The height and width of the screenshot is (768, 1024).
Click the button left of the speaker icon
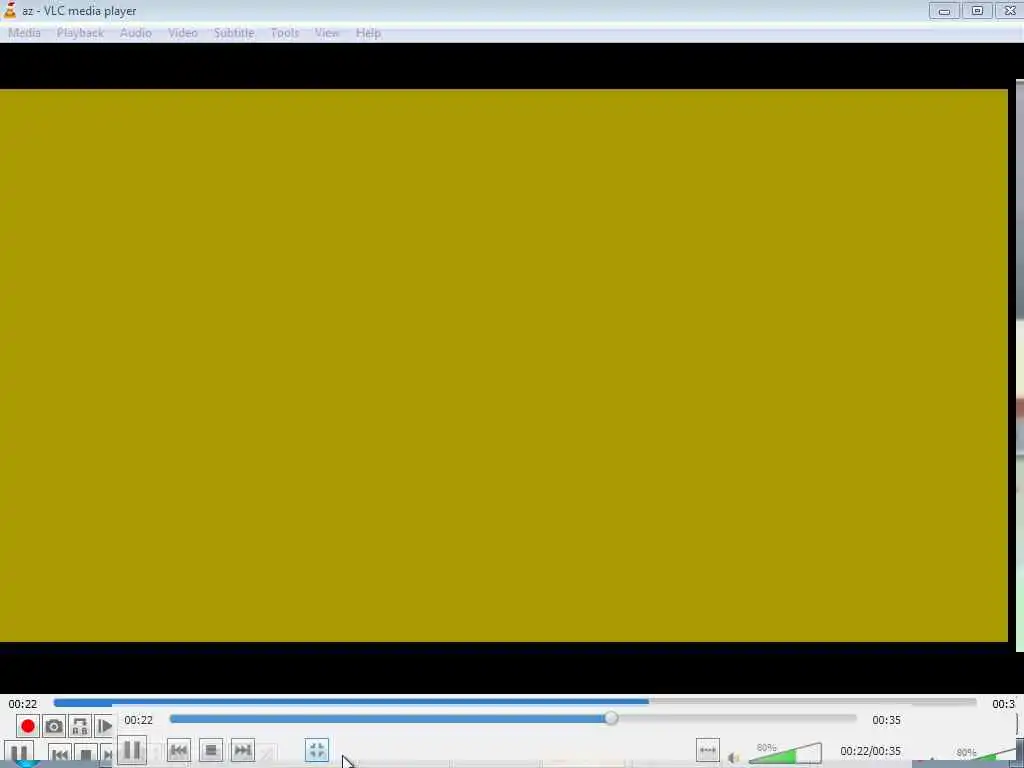pos(707,750)
